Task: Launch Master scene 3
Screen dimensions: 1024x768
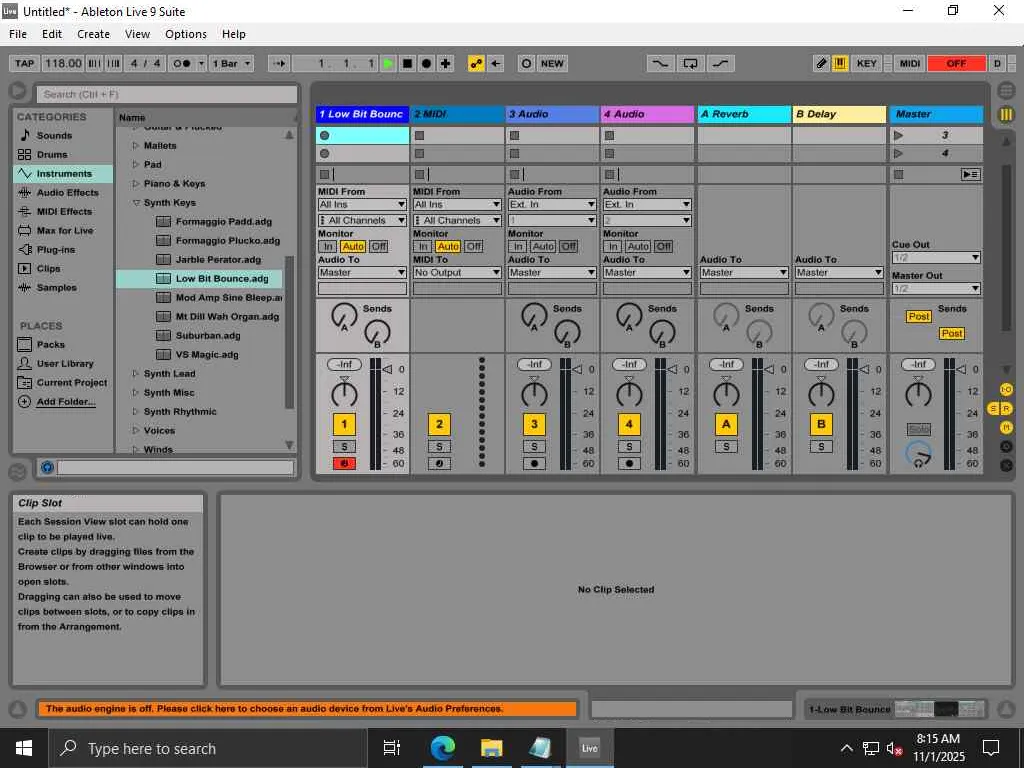Action: [x=899, y=135]
